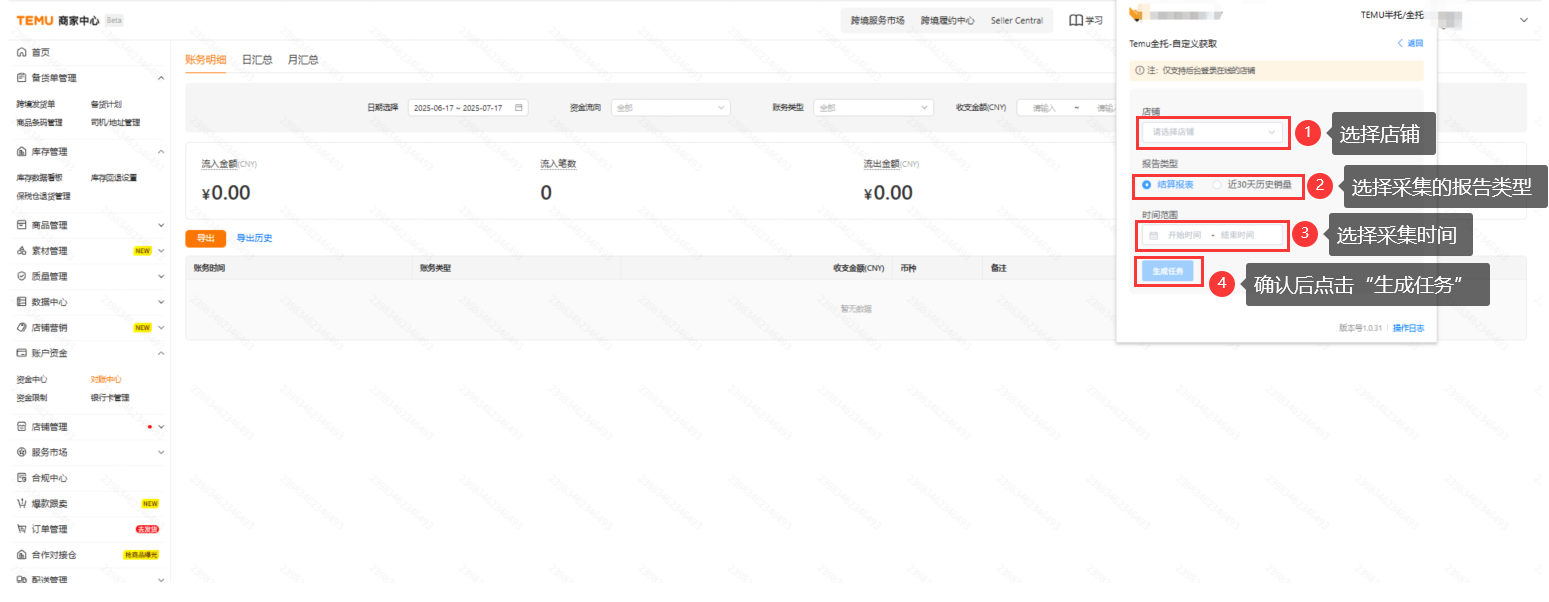The height and width of the screenshot is (602, 1549).
Task: Click the 备货单管理 menu icon
Action: point(21,78)
